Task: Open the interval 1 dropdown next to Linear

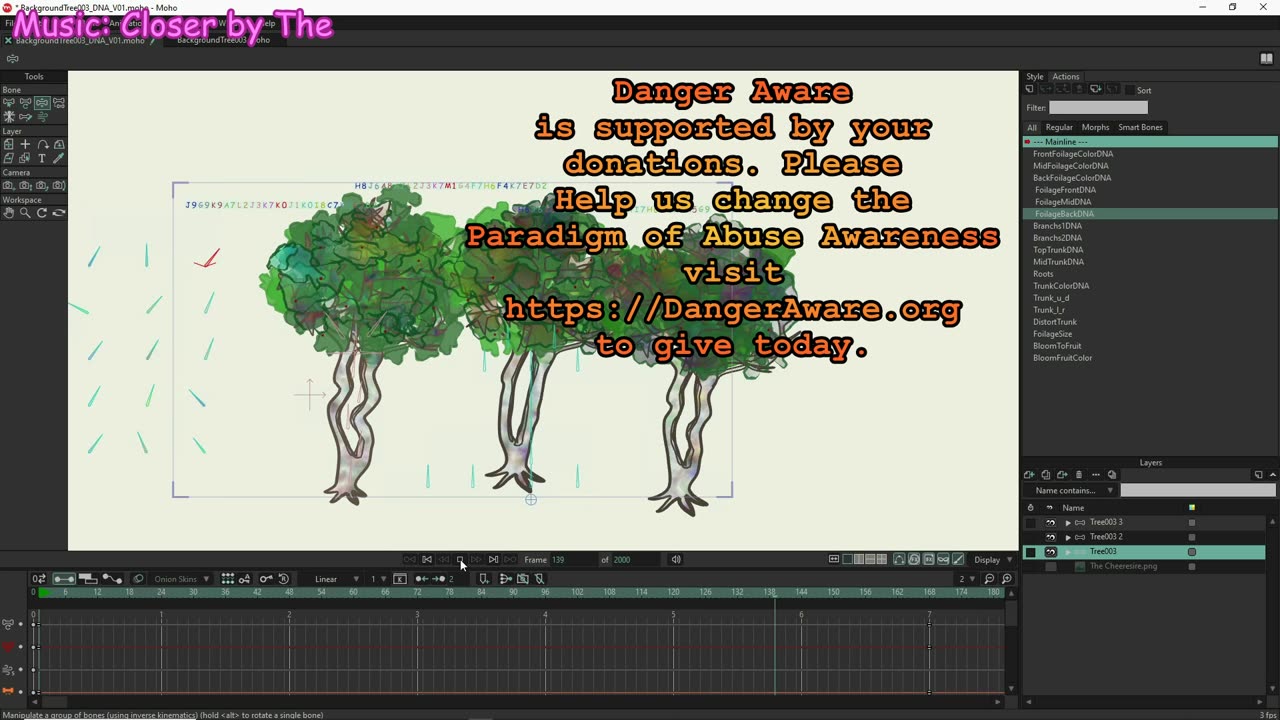Action: point(378,579)
